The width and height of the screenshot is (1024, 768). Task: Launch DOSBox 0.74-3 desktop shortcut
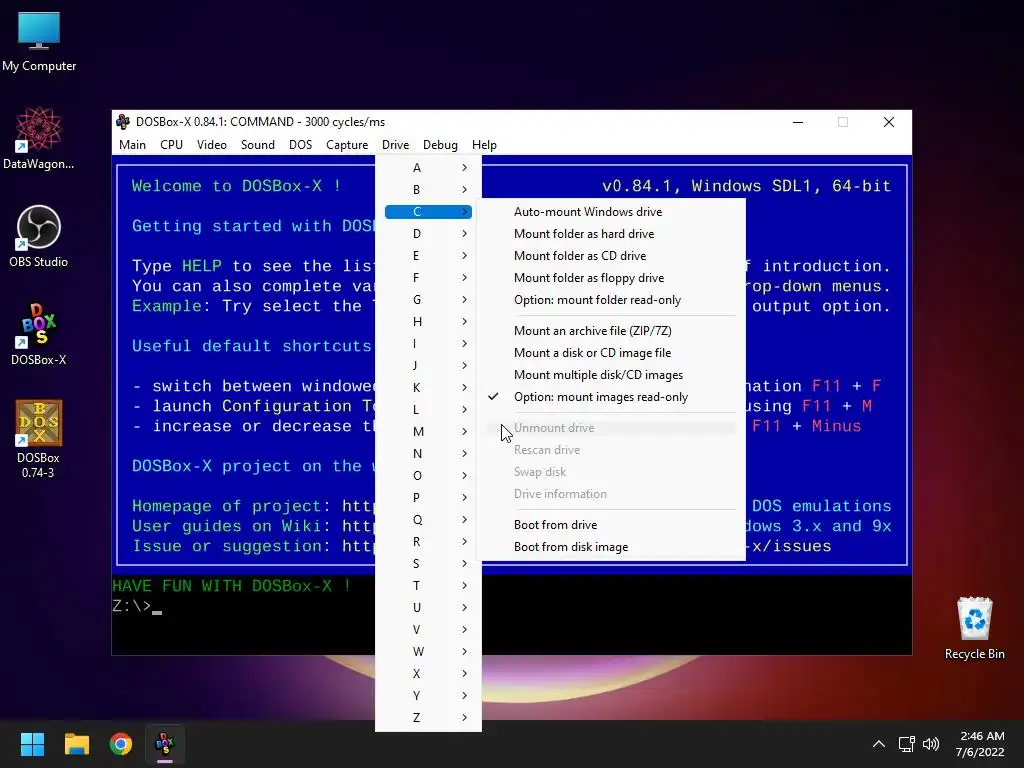39,439
